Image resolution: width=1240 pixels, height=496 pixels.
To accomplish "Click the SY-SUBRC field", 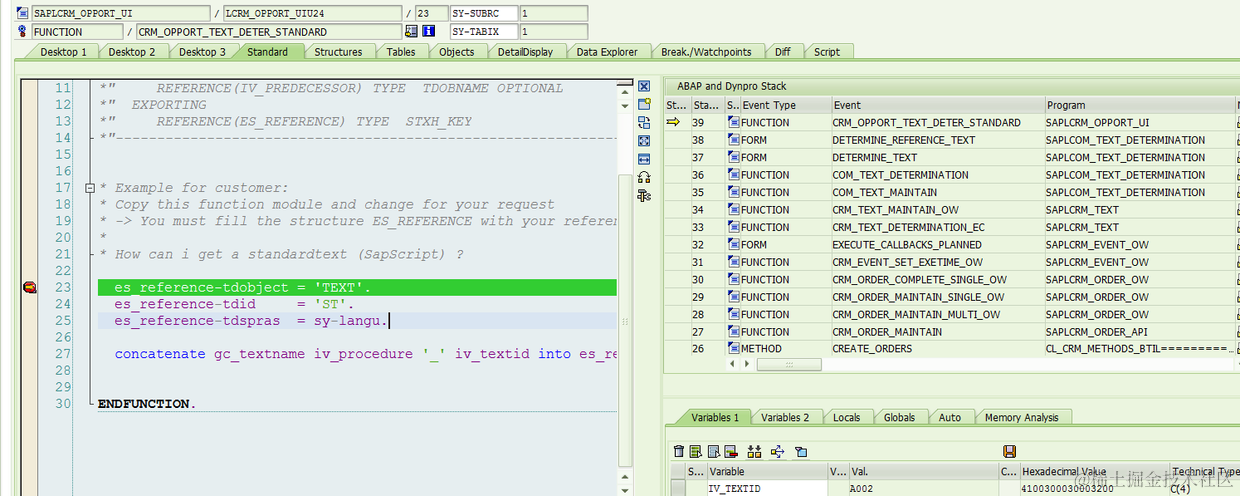I will [x=482, y=14].
